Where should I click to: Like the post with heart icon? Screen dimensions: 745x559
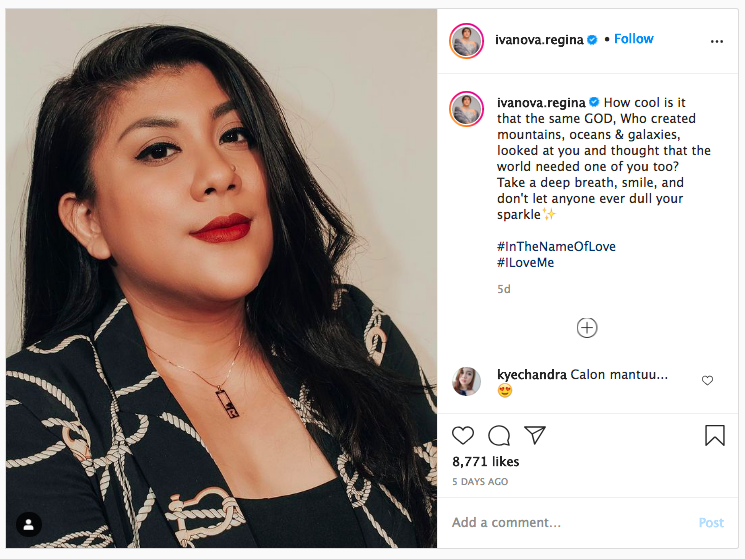(x=463, y=436)
